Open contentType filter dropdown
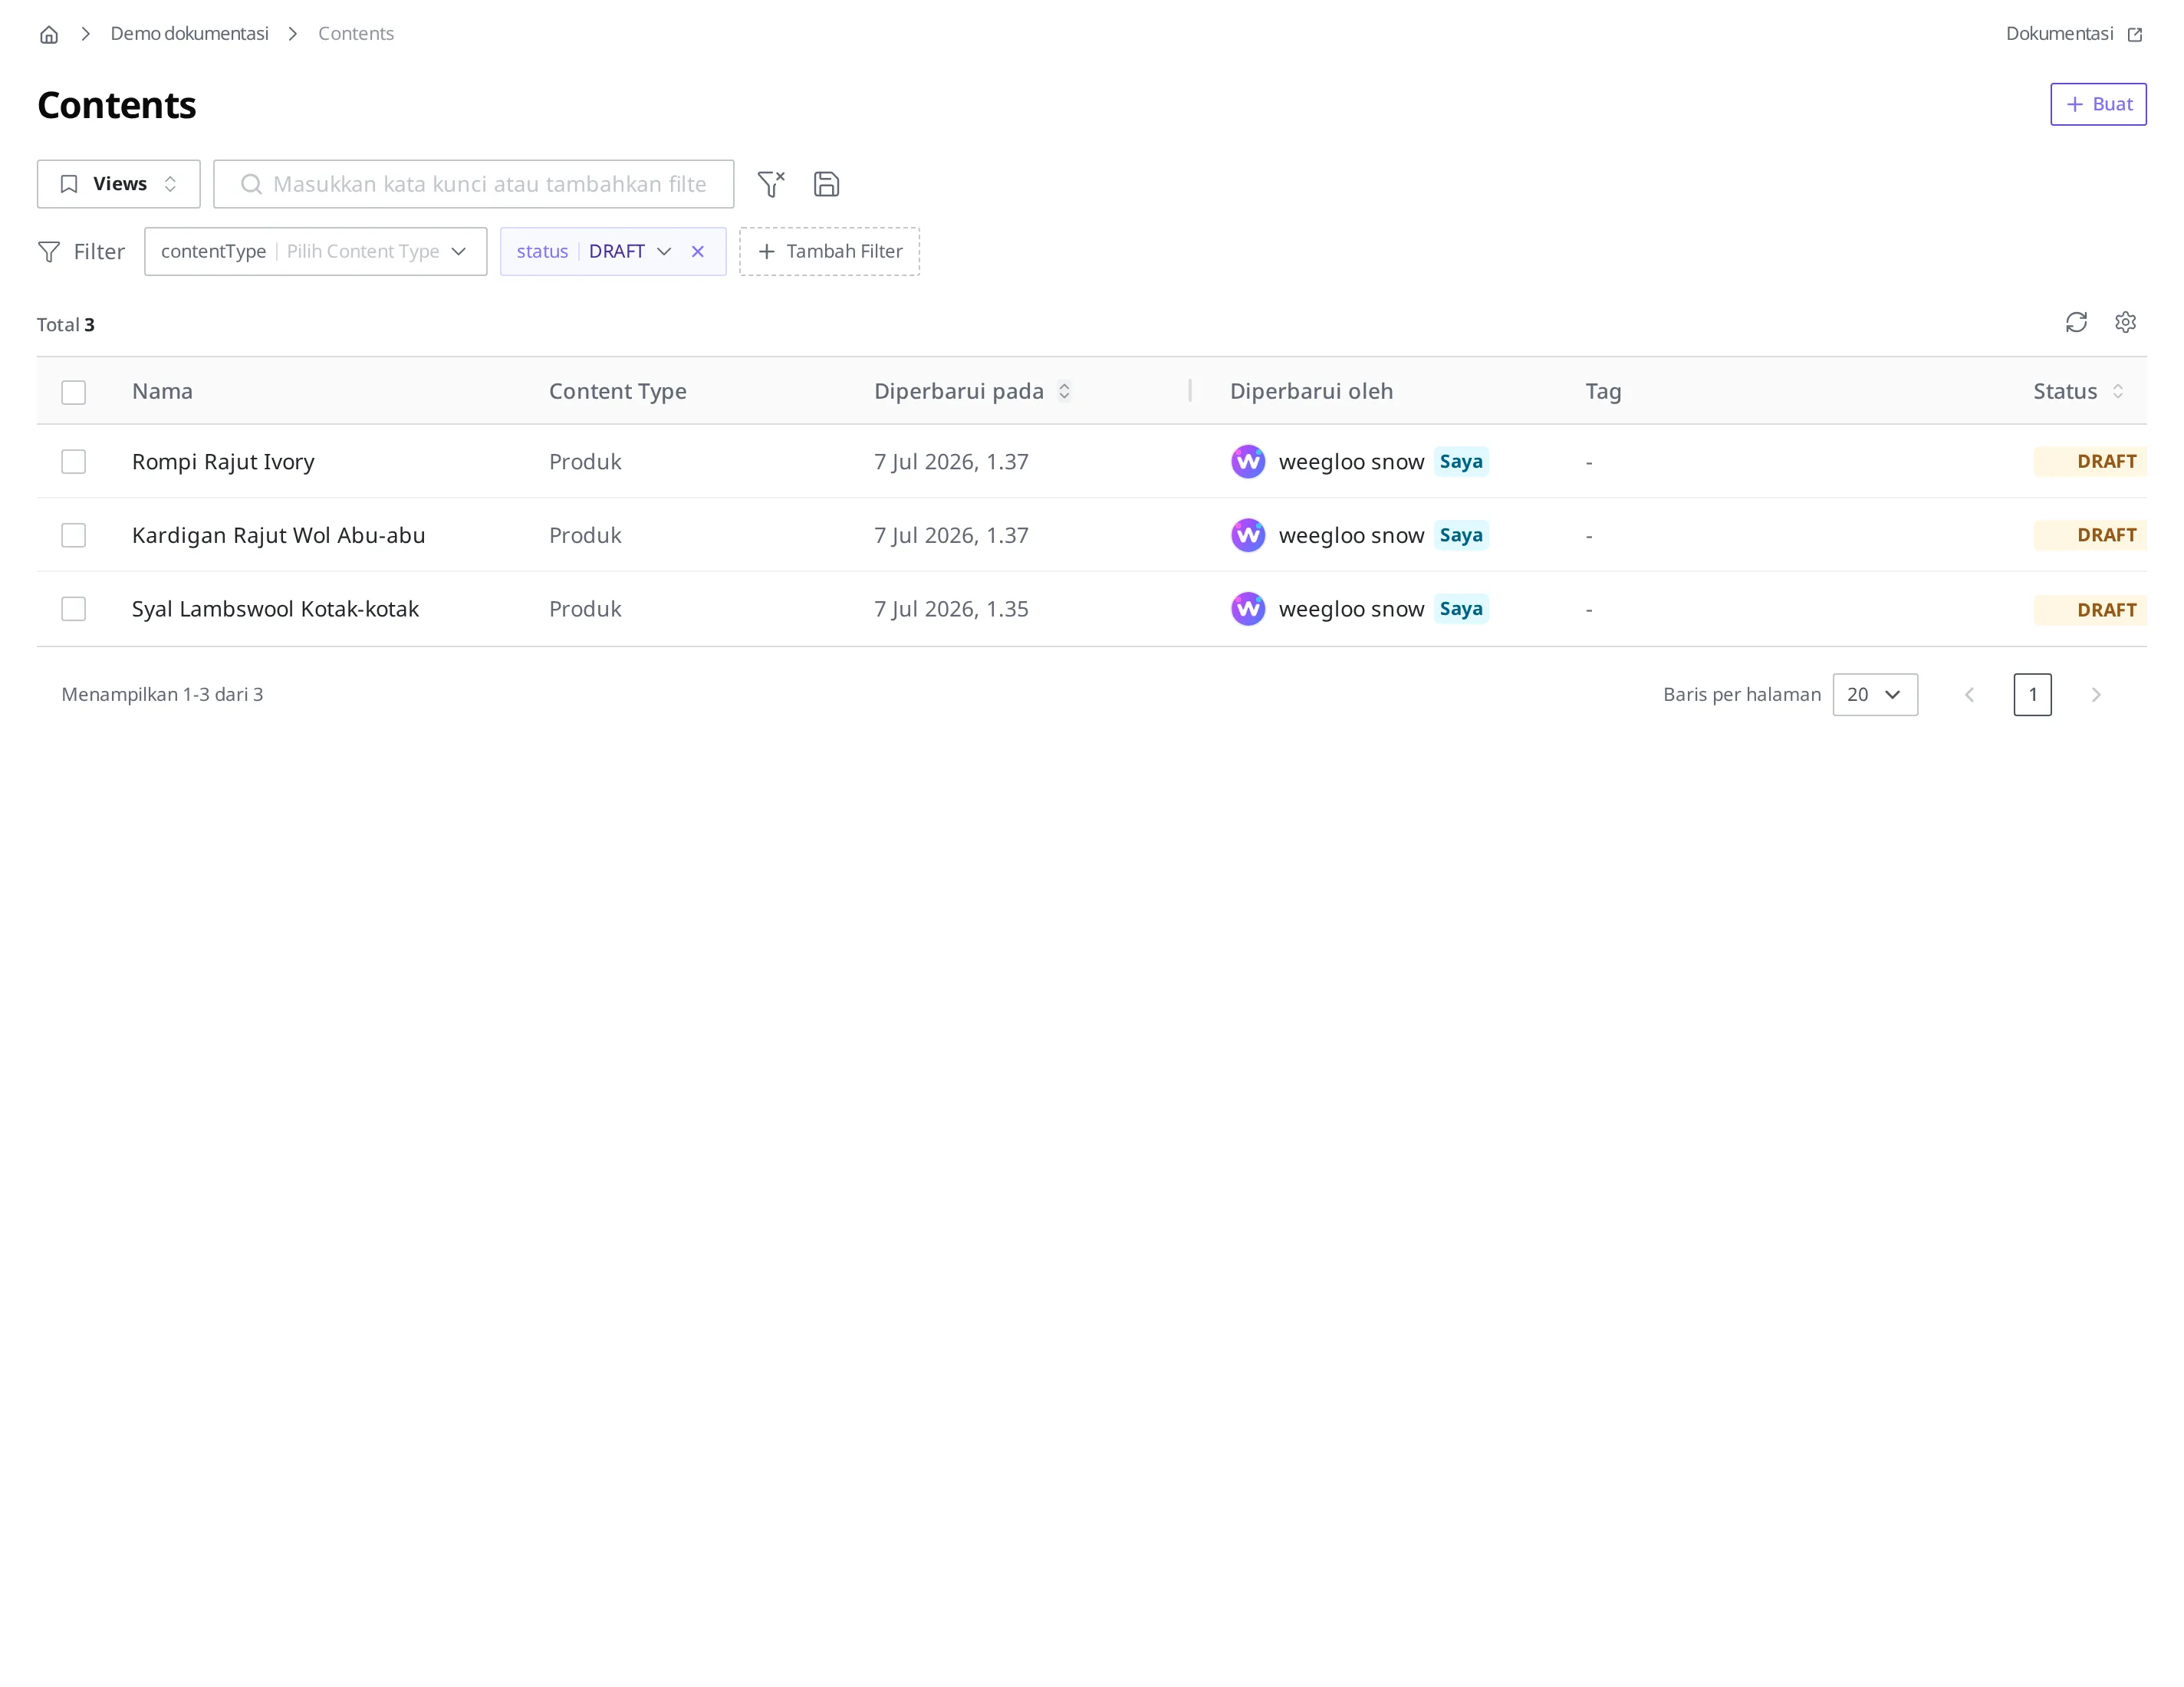The width and height of the screenshot is (2184, 1687). 315,252
